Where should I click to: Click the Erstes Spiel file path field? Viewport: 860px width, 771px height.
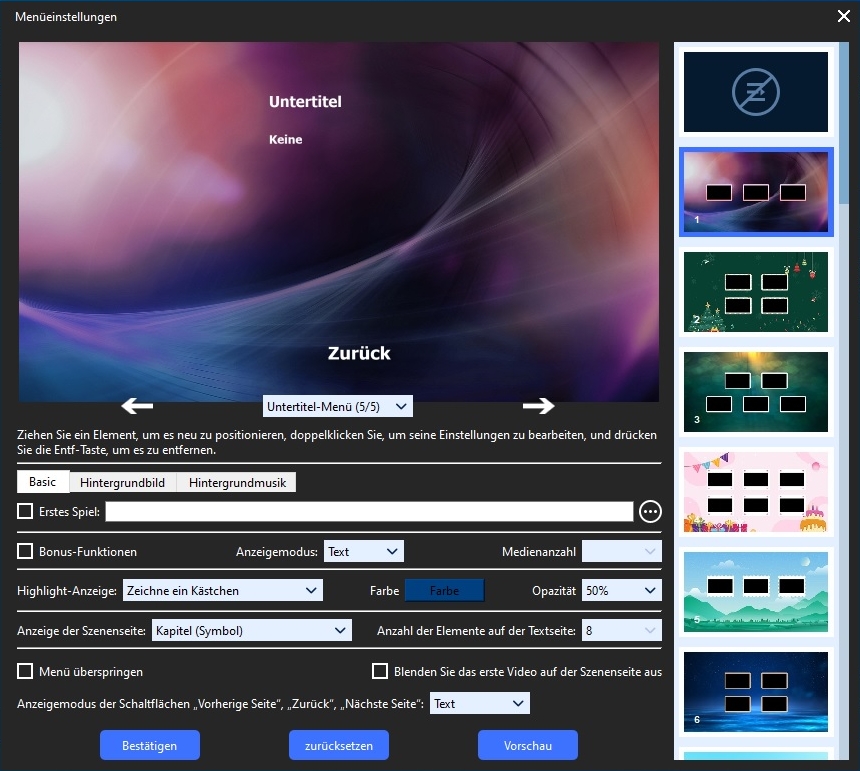369,512
